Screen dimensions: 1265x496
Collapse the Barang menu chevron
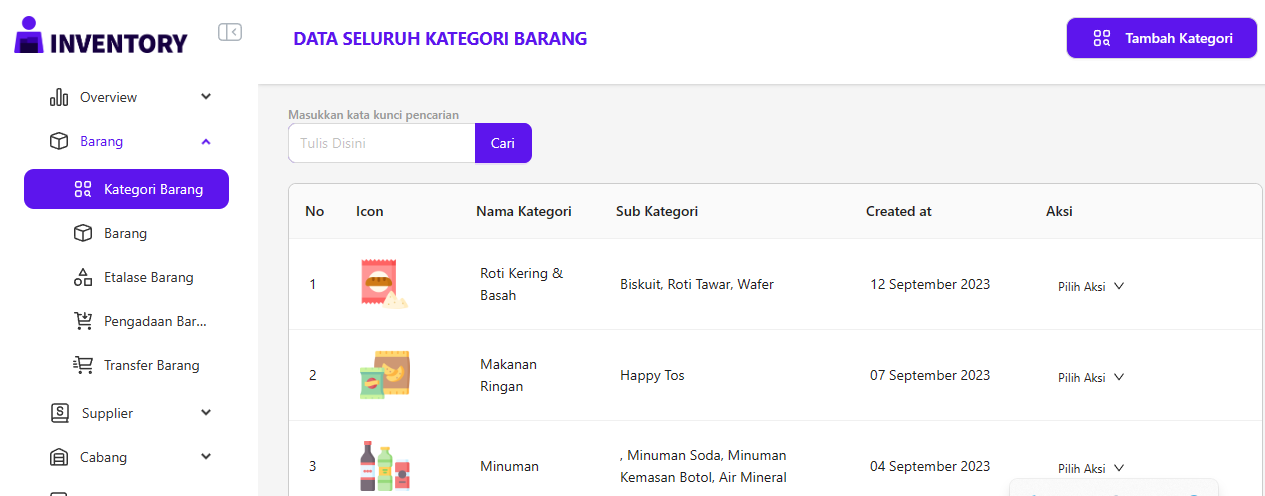(x=206, y=141)
